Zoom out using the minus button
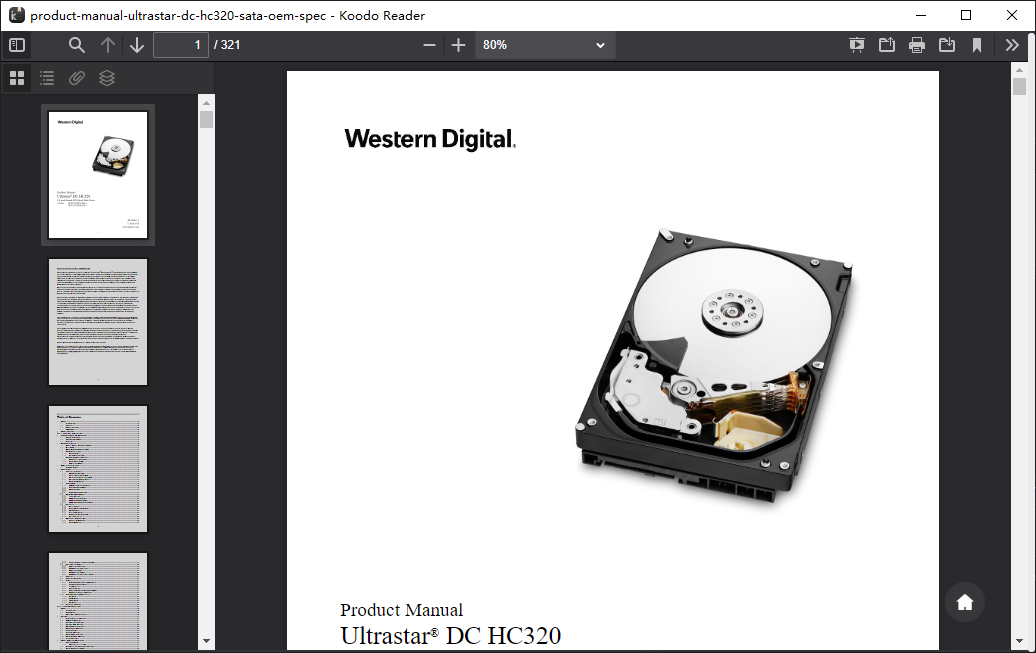Screen dimensions: 1036x653 tap(429, 45)
